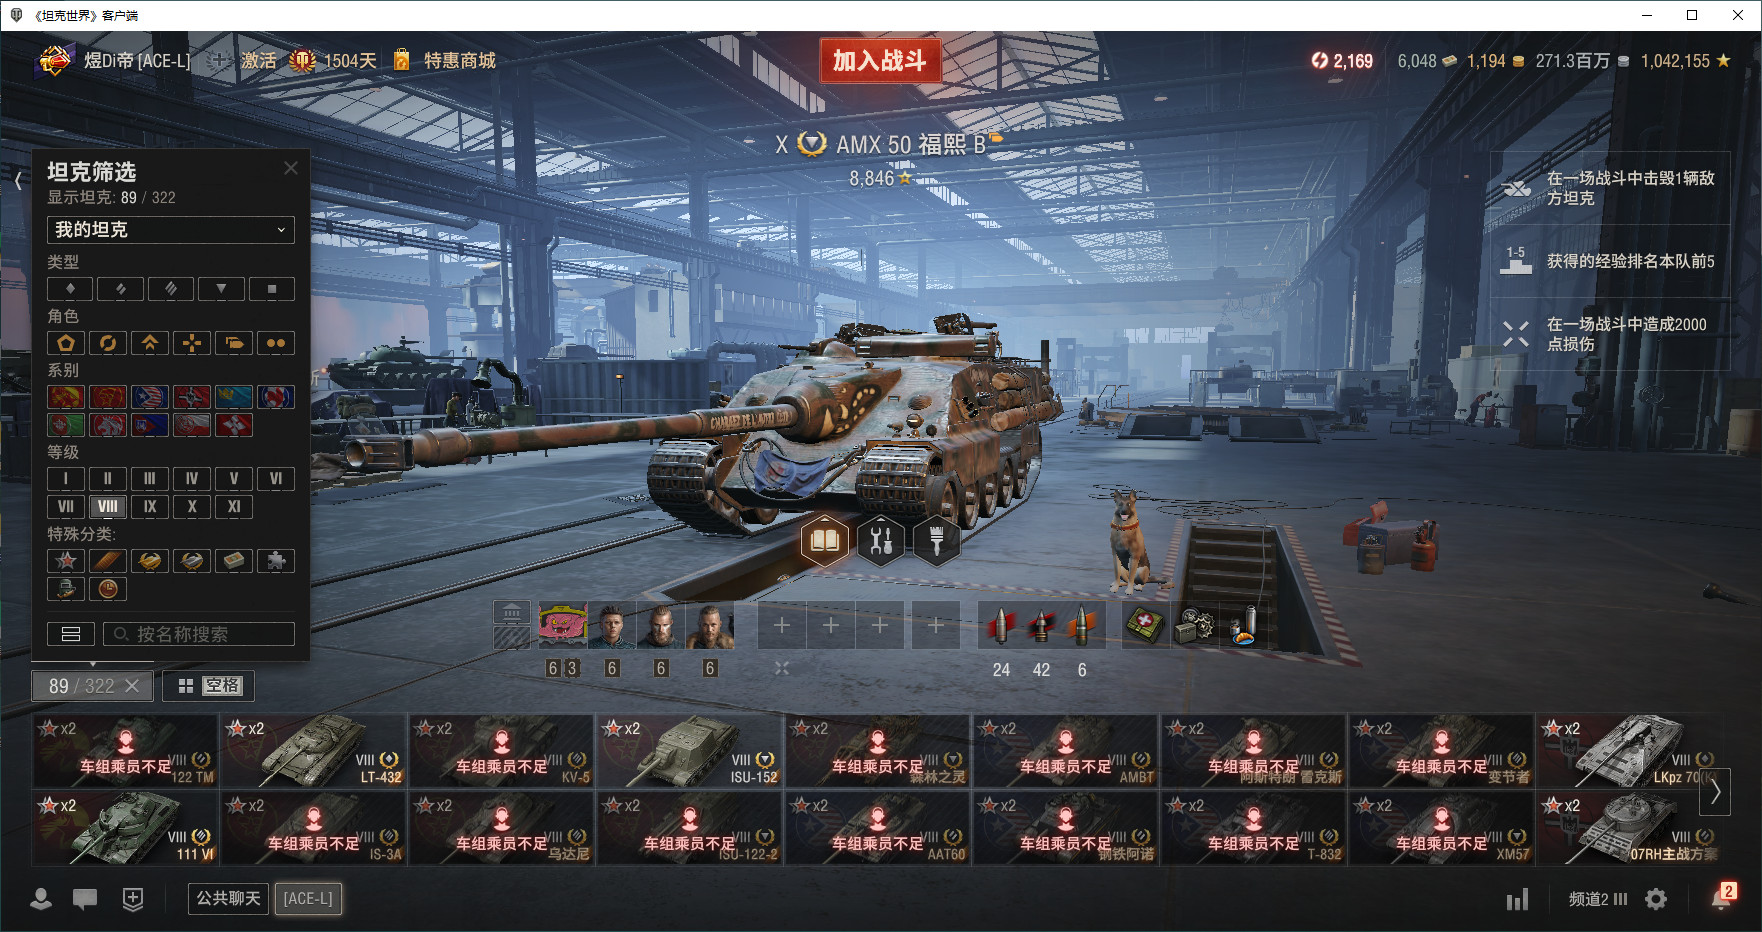This screenshot has width=1762, height=932.
Task: Open the maintenance wrench icon below the tank
Action: pyautogui.click(x=881, y=541)
